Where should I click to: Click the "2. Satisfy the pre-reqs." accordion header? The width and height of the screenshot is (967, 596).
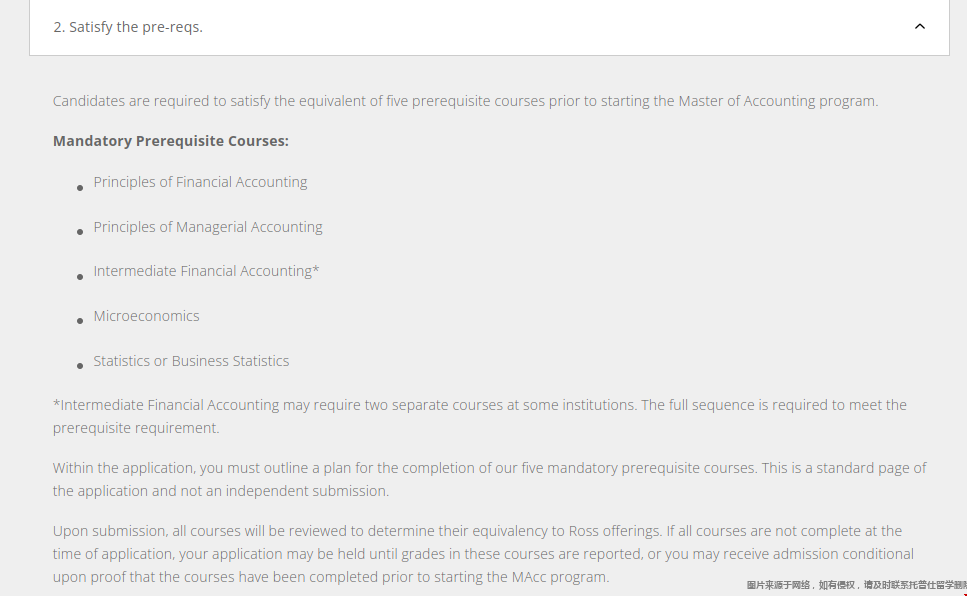tap(489, 27)
